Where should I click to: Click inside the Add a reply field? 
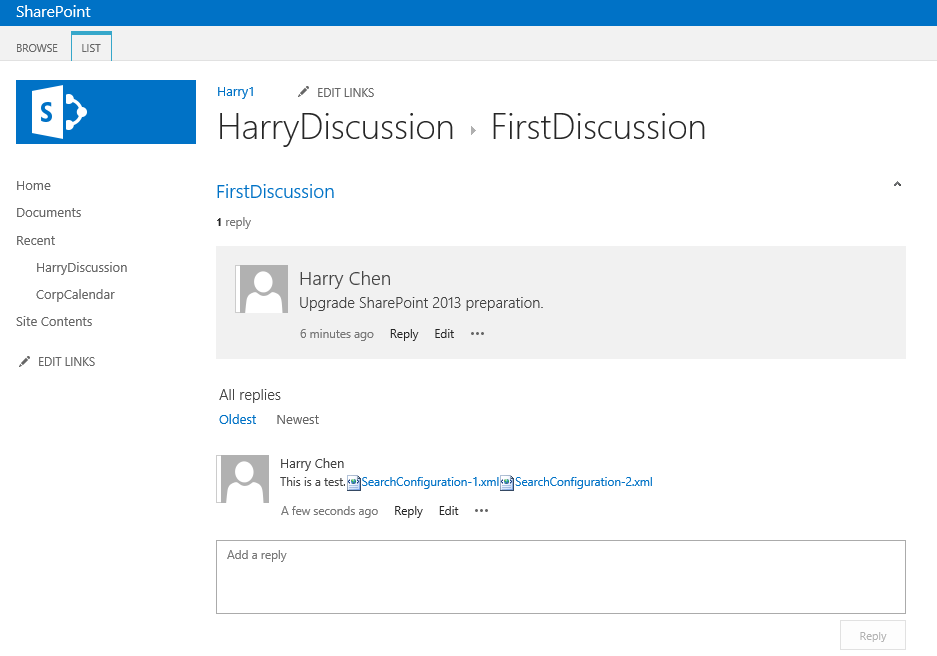coord(560,576)
